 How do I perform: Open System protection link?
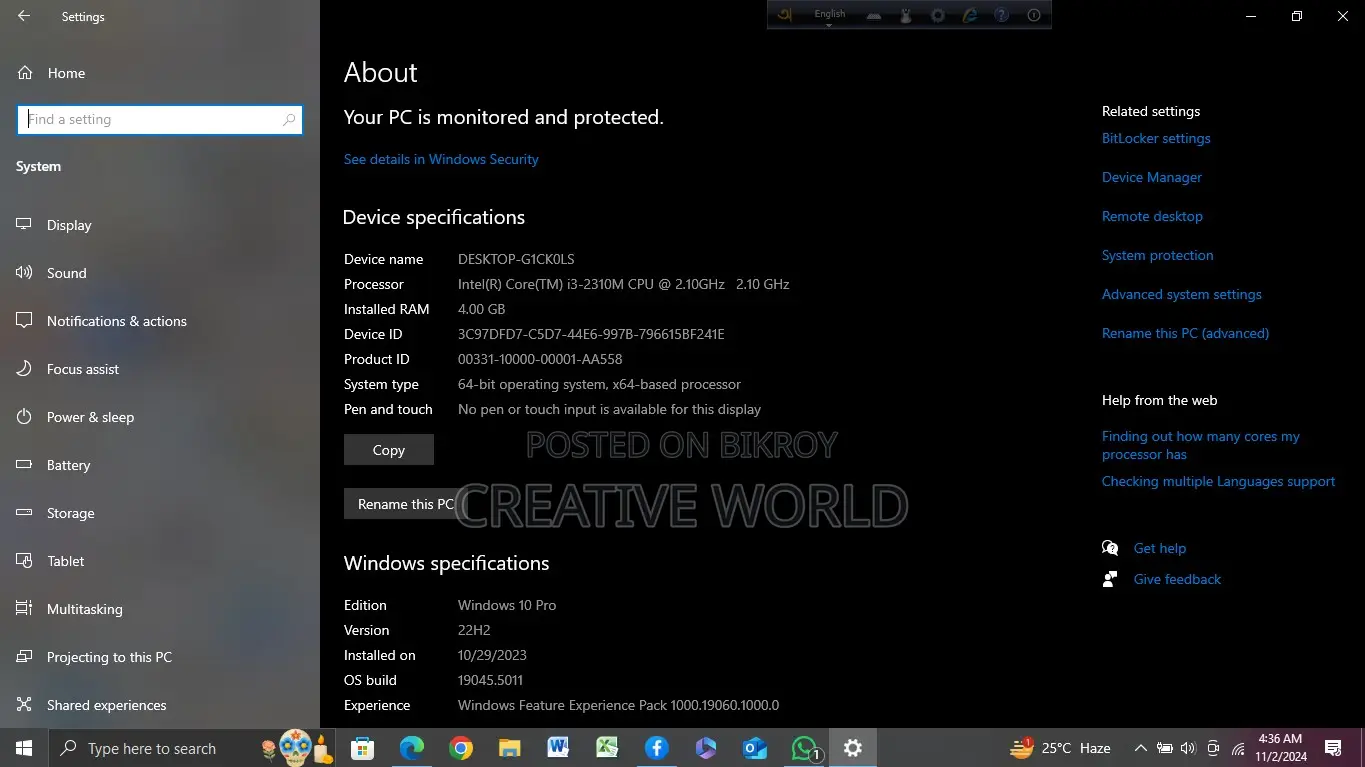tap(1158, 255)
